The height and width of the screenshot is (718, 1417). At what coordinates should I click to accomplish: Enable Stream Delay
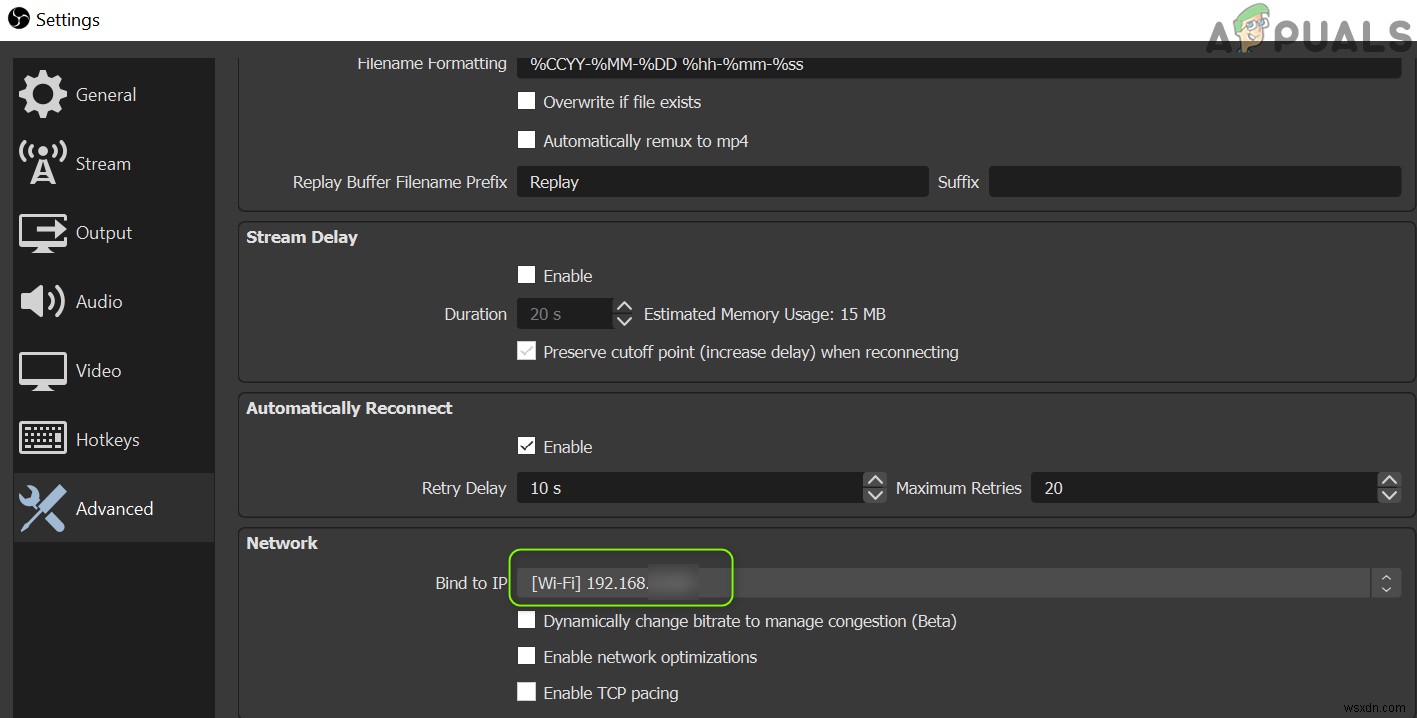(x=526, y=275)
